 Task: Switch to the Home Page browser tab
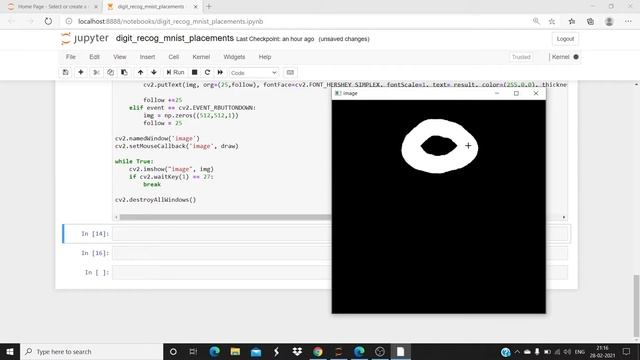[x=52, y=7]
